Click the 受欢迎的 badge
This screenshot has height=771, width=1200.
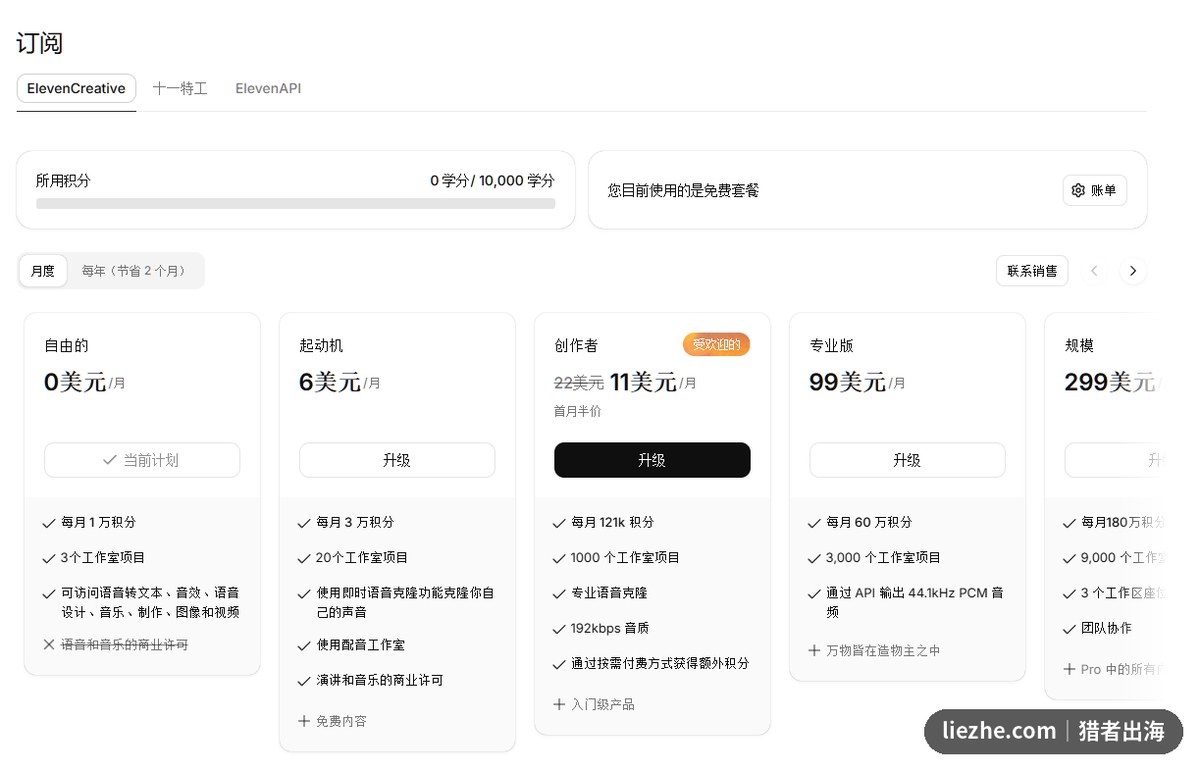click(716, 345)
